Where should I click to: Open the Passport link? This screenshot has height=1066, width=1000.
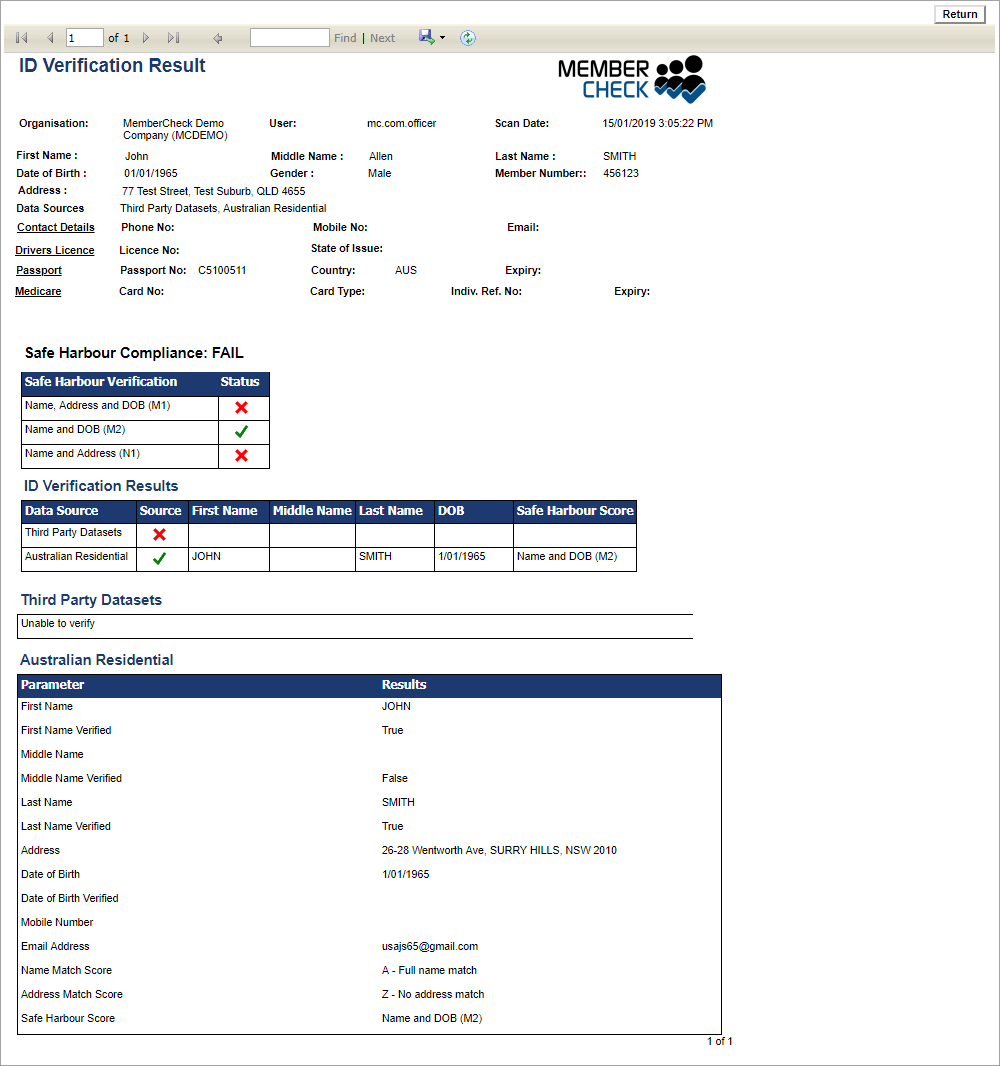(x=39, y=270)
